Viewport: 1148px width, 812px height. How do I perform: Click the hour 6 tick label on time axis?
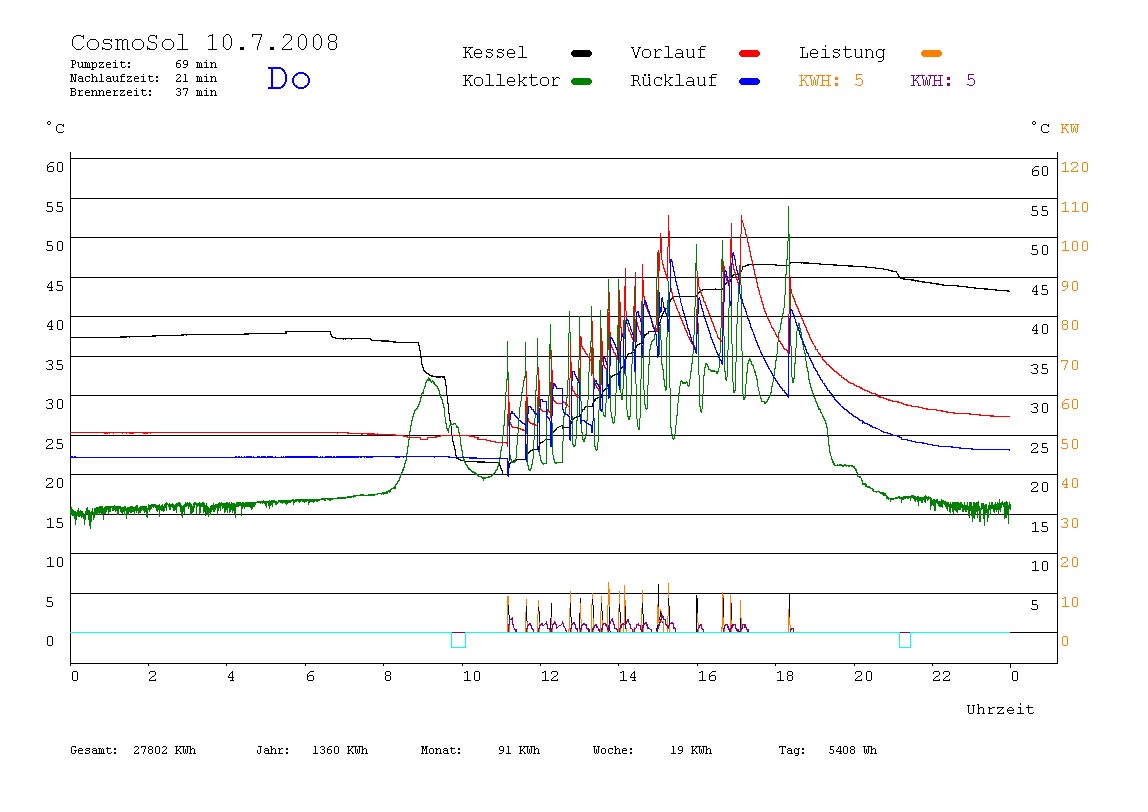(x=310, y=676)
